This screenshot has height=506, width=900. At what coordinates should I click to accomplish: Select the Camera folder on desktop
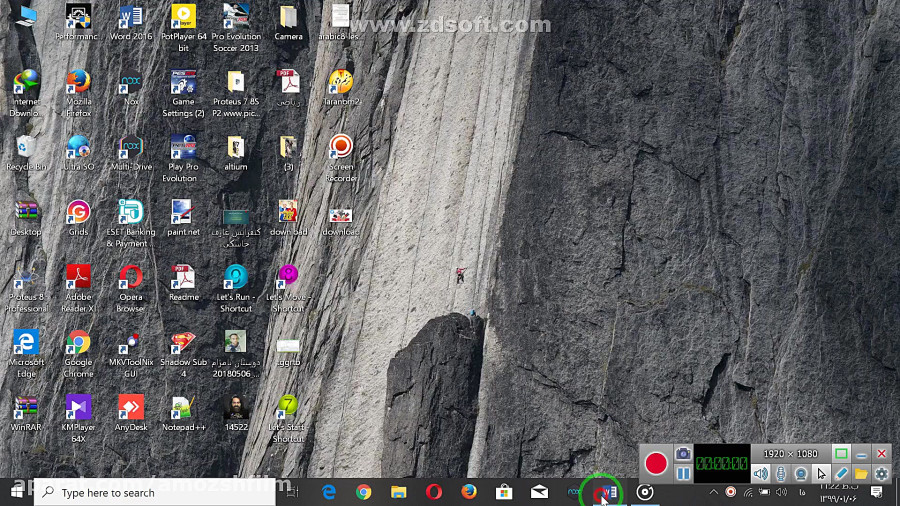[288, 23]
